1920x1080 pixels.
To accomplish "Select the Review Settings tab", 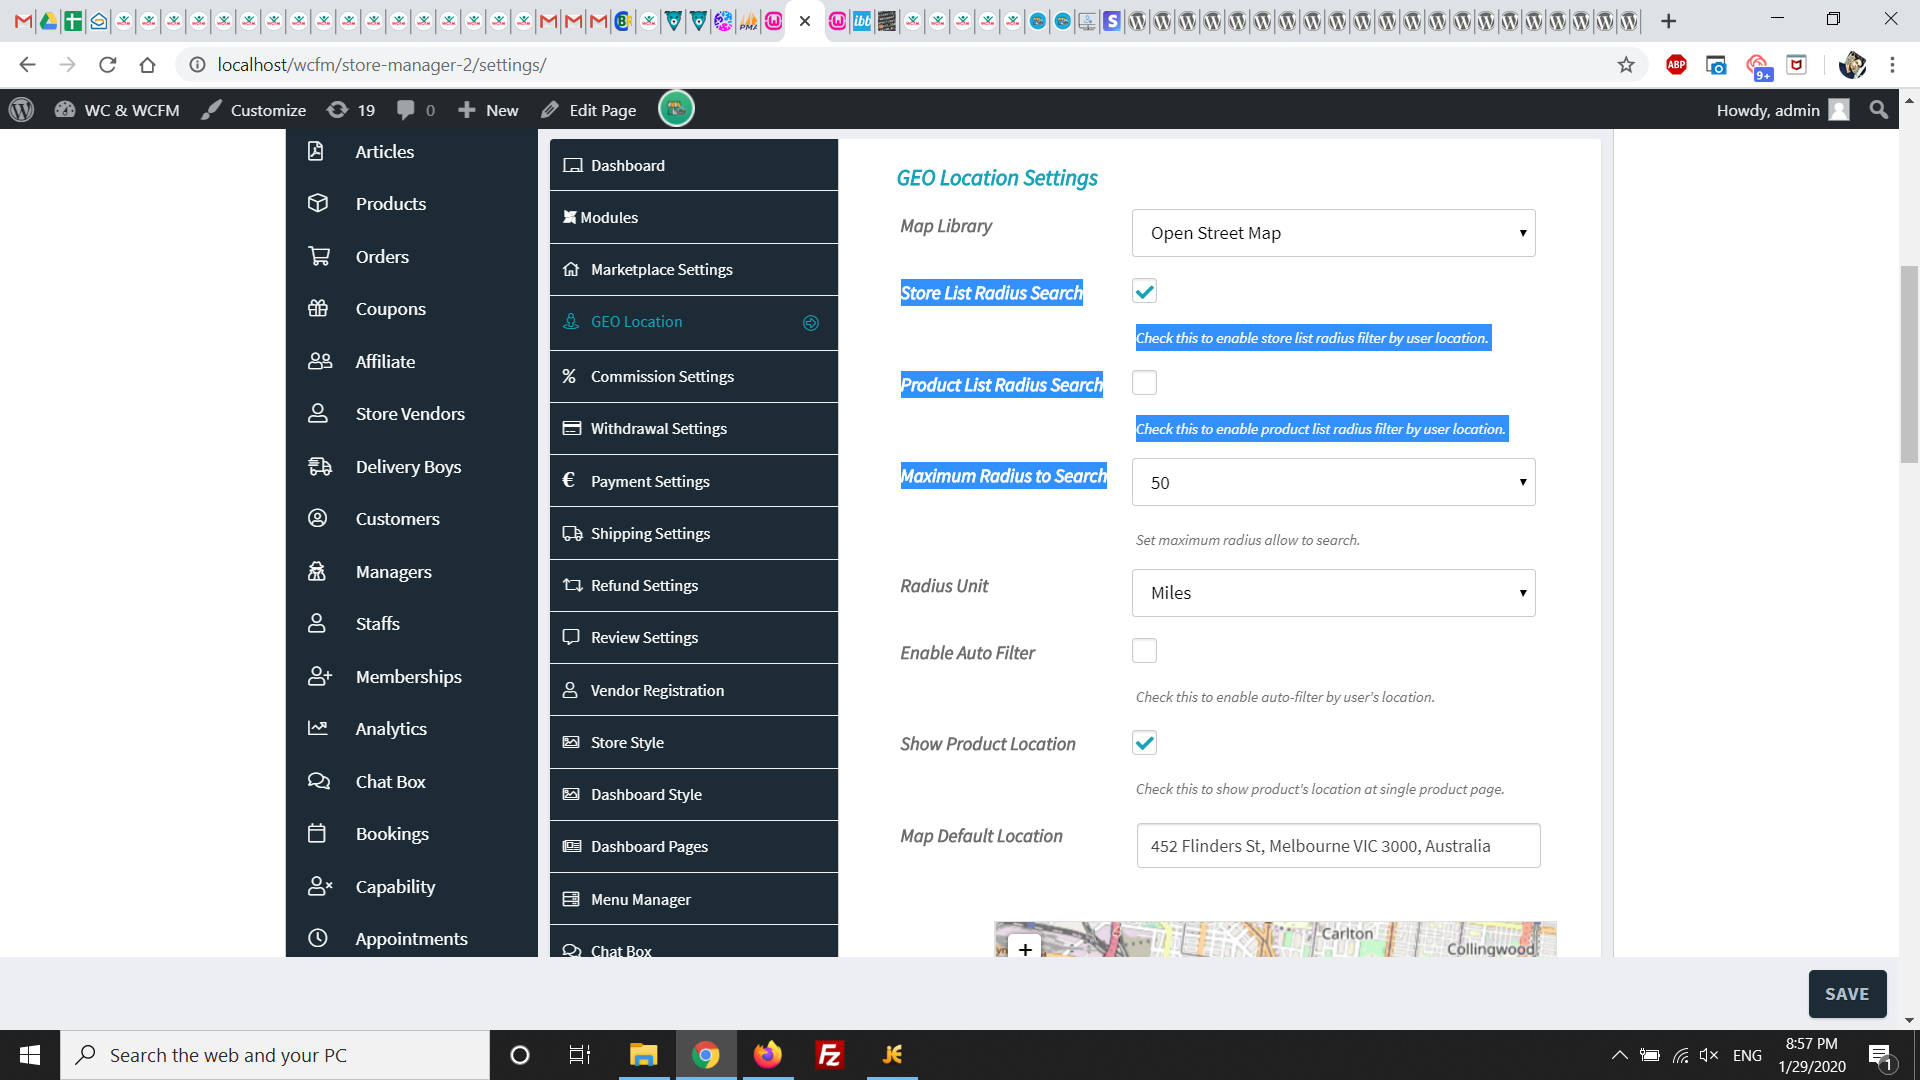I will [x=694, y=637].
